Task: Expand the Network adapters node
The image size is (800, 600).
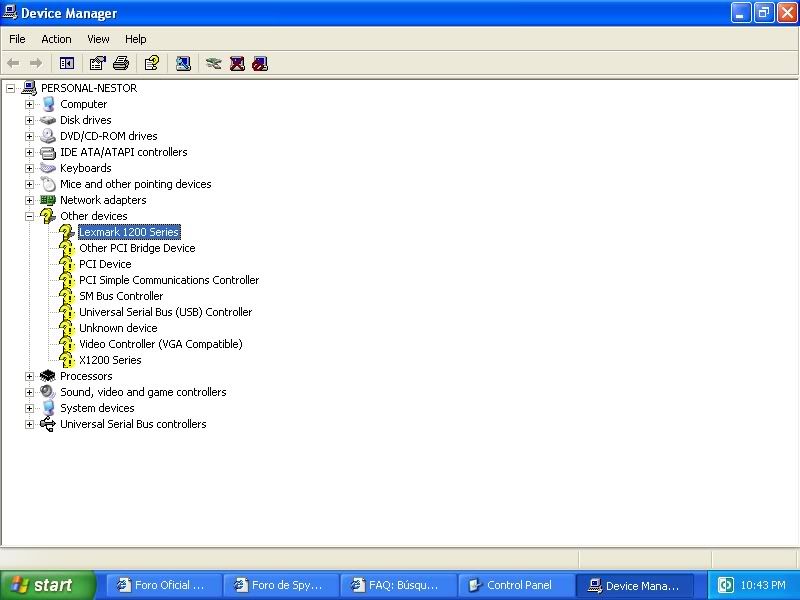Action: point(30,200)
